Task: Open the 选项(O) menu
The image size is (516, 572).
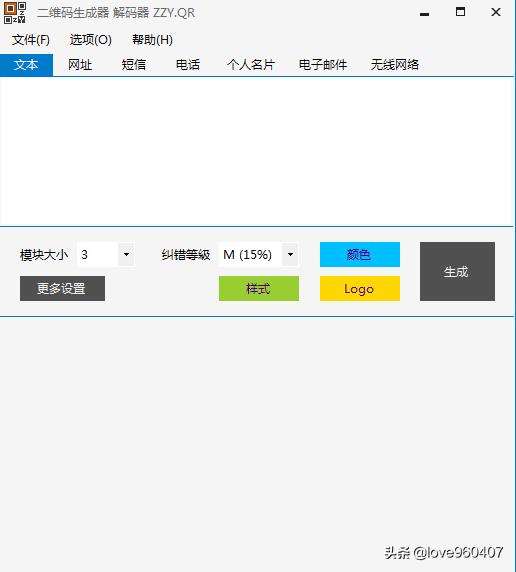Action: click(x=91, y=40)
